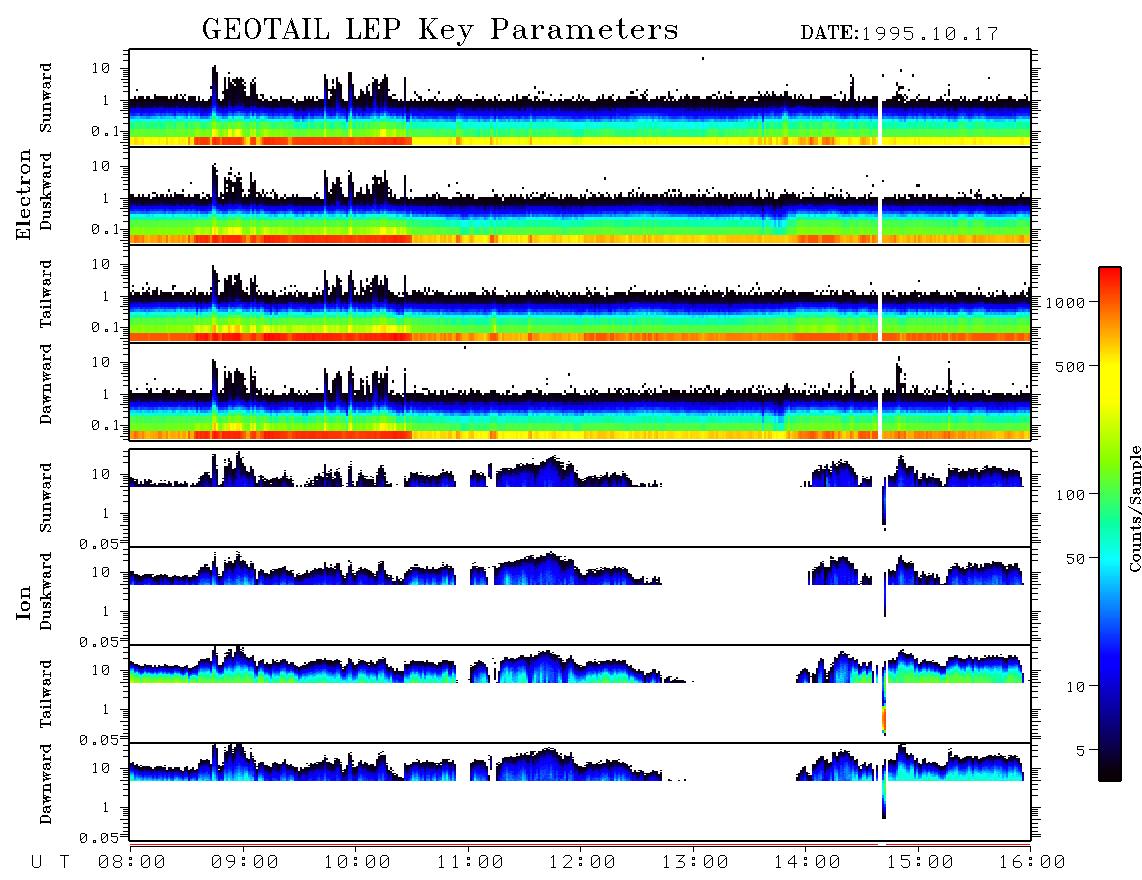The height and width of the screenshot is (880, 1142).
Task: Click the '50' color bar tick label
Action: coord(1076,559)
